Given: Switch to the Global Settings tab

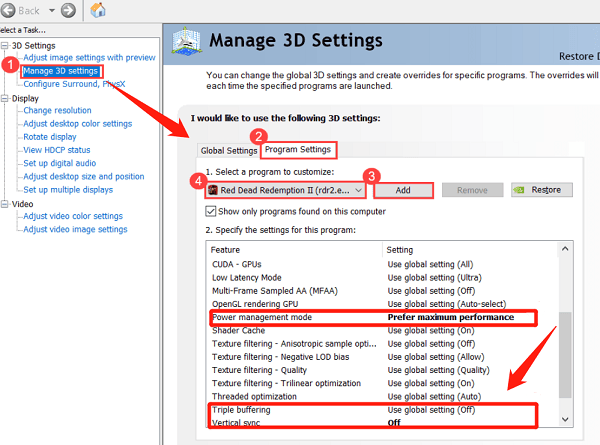Looking at the screenshot, I should click(x=229, y=151).
